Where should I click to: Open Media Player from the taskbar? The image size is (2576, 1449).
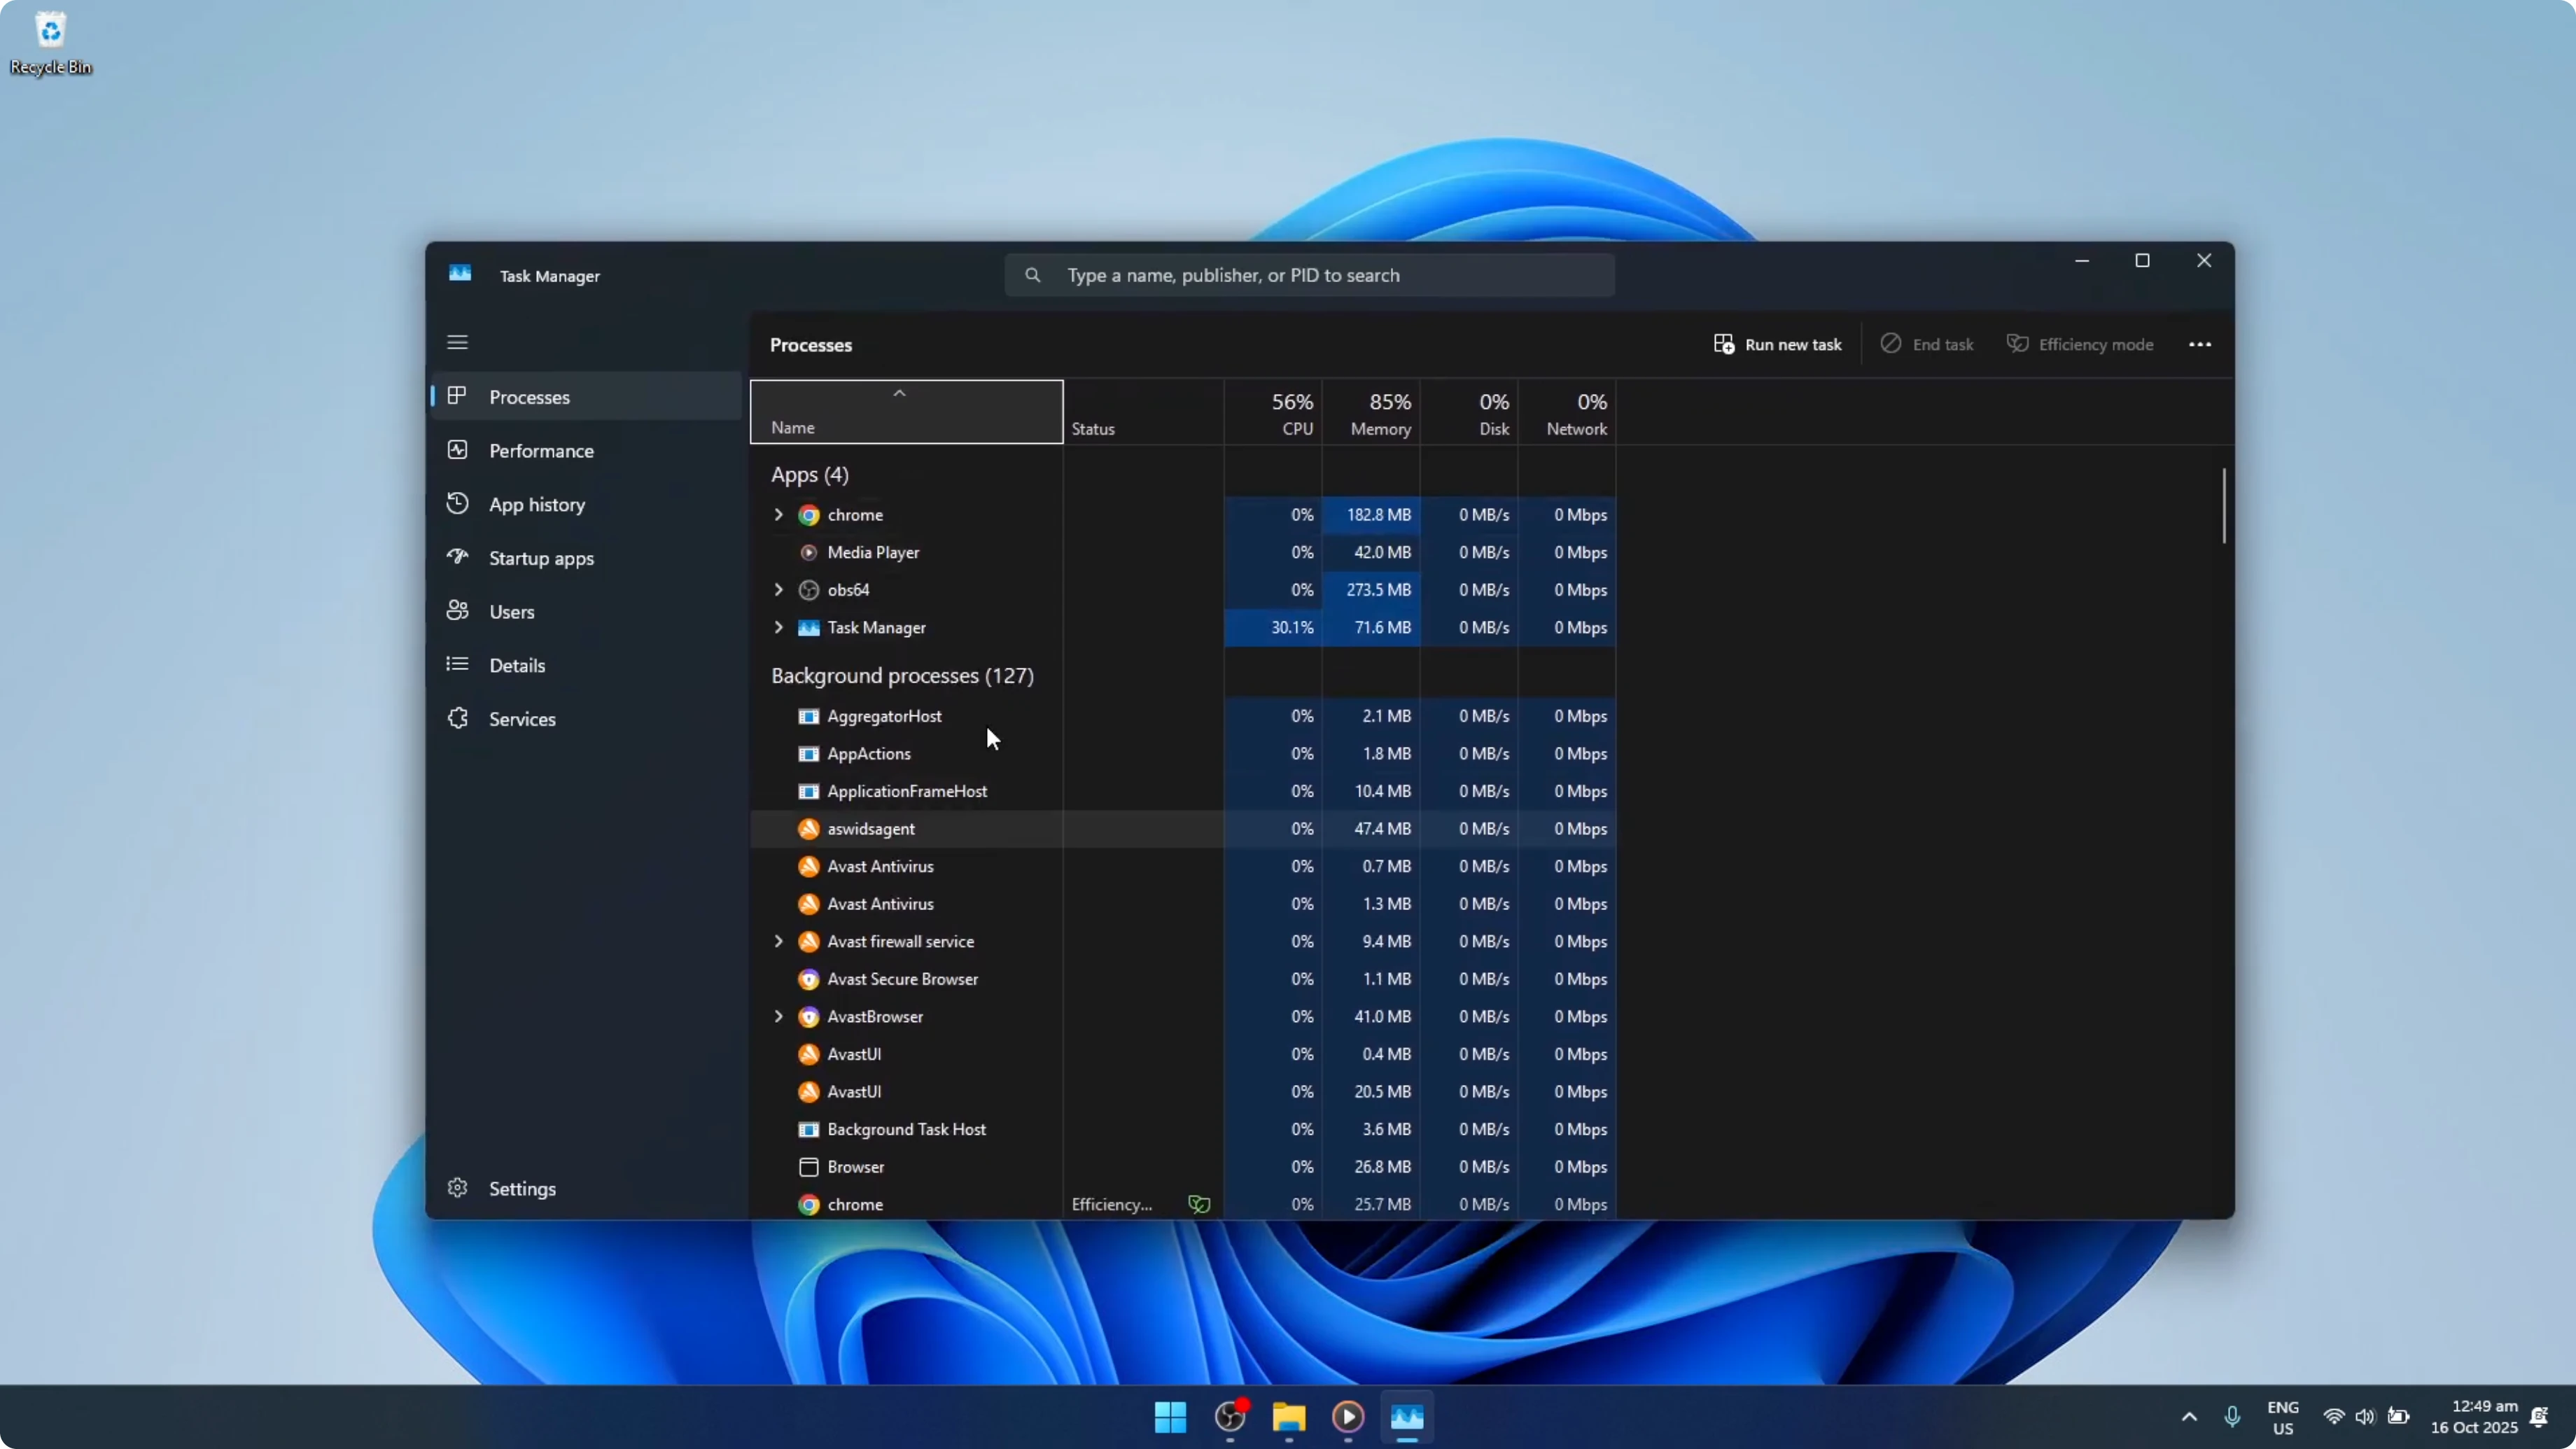(x=1348, y=1417)
